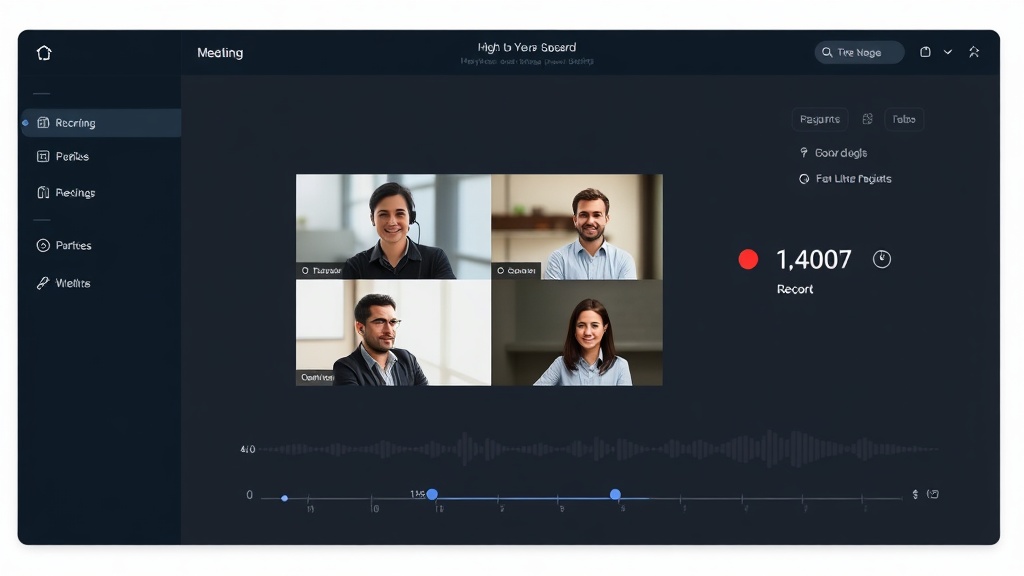Click the Talbs button
1024x576 pixels.
pos(904,118)
